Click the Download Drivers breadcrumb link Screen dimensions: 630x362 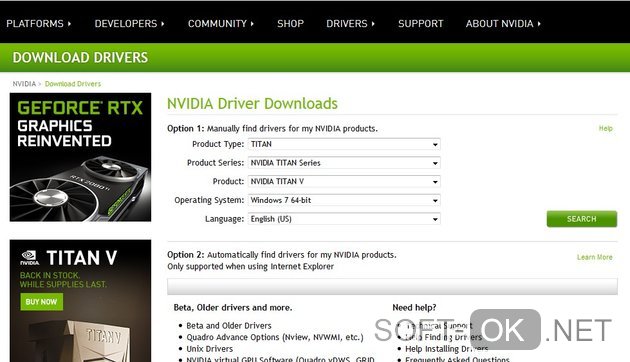pos(73,84)
